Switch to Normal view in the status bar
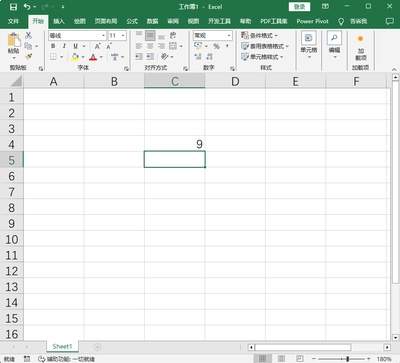Image resolution: width=400 pixels, height=363 pixels. tap(263, 358)
